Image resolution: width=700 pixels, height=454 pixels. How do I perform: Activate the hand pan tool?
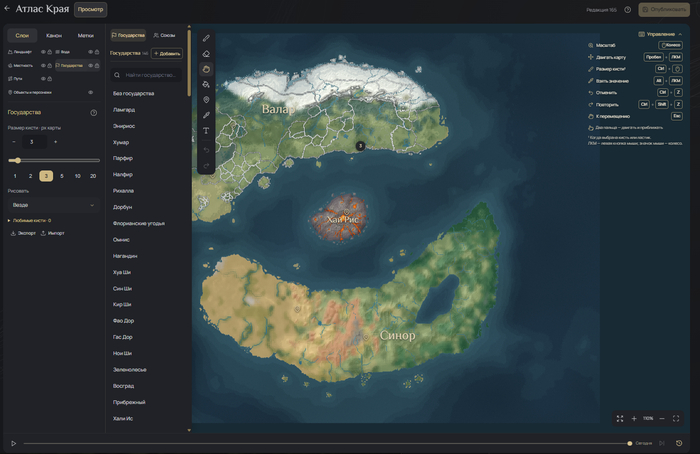click(206, 69)
